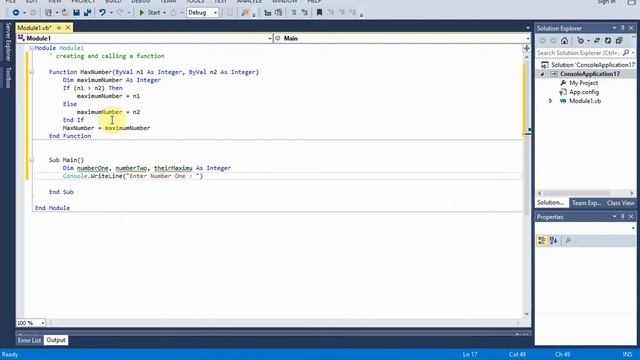Open the Properties window options arrow

614,217
